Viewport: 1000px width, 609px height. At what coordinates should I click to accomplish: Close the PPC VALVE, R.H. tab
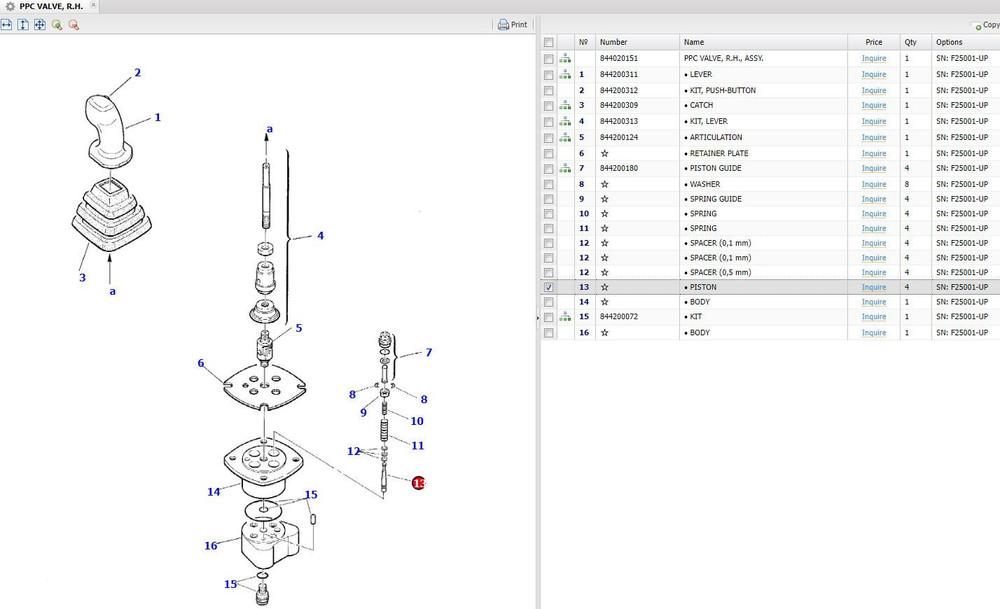[93, 5]
